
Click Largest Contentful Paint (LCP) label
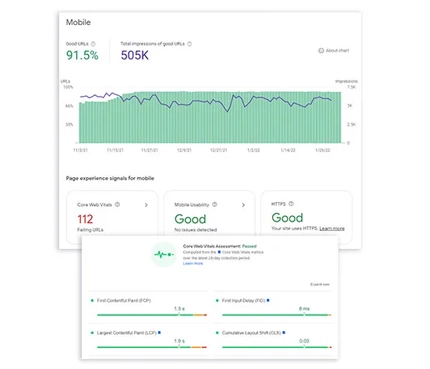coord(127,333)
